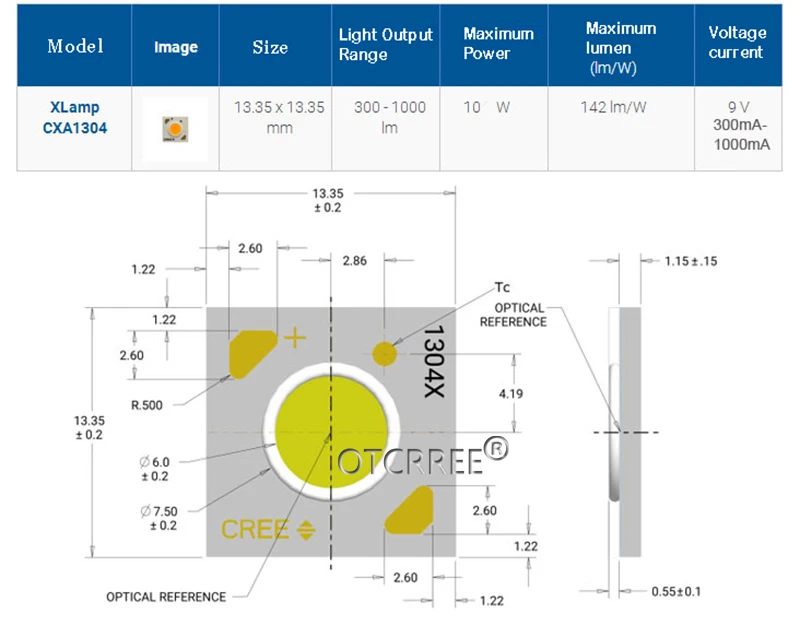Viewport: 800px width, 637px height.
Task: Click the '4.19' dimension label
Action: [x=511, y=394]
